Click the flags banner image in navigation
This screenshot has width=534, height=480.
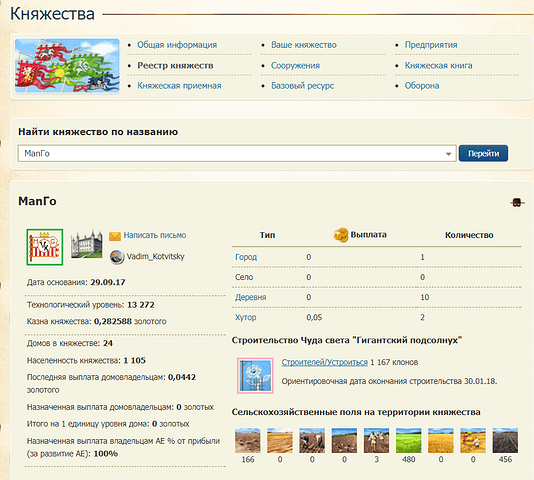(67, 65)
